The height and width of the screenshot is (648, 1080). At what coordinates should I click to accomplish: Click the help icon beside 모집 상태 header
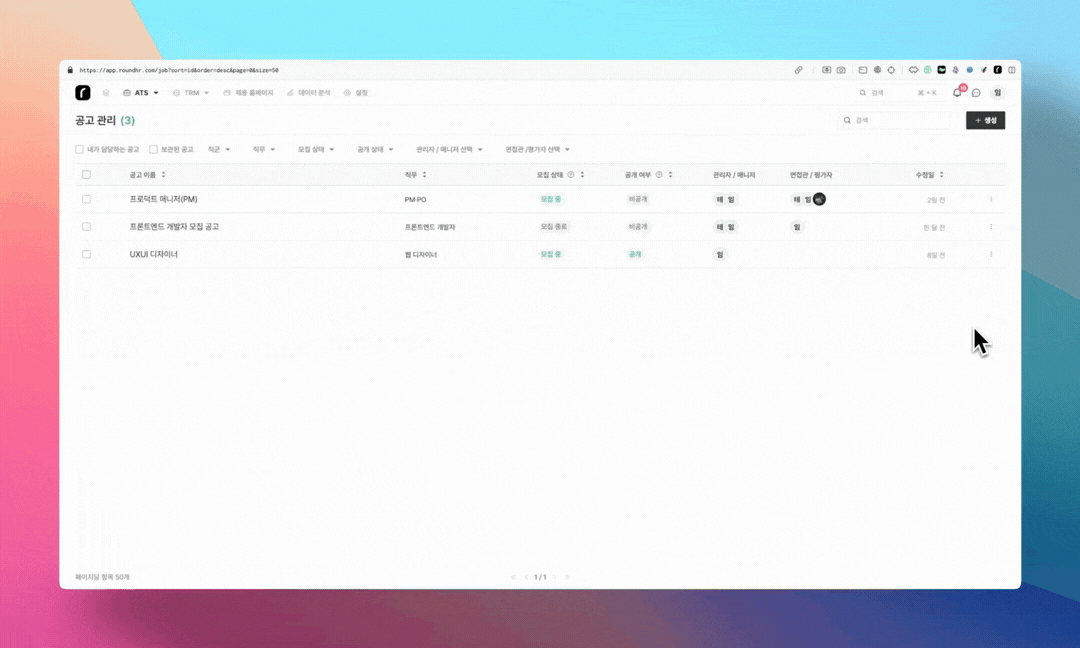tap(571, 175)
